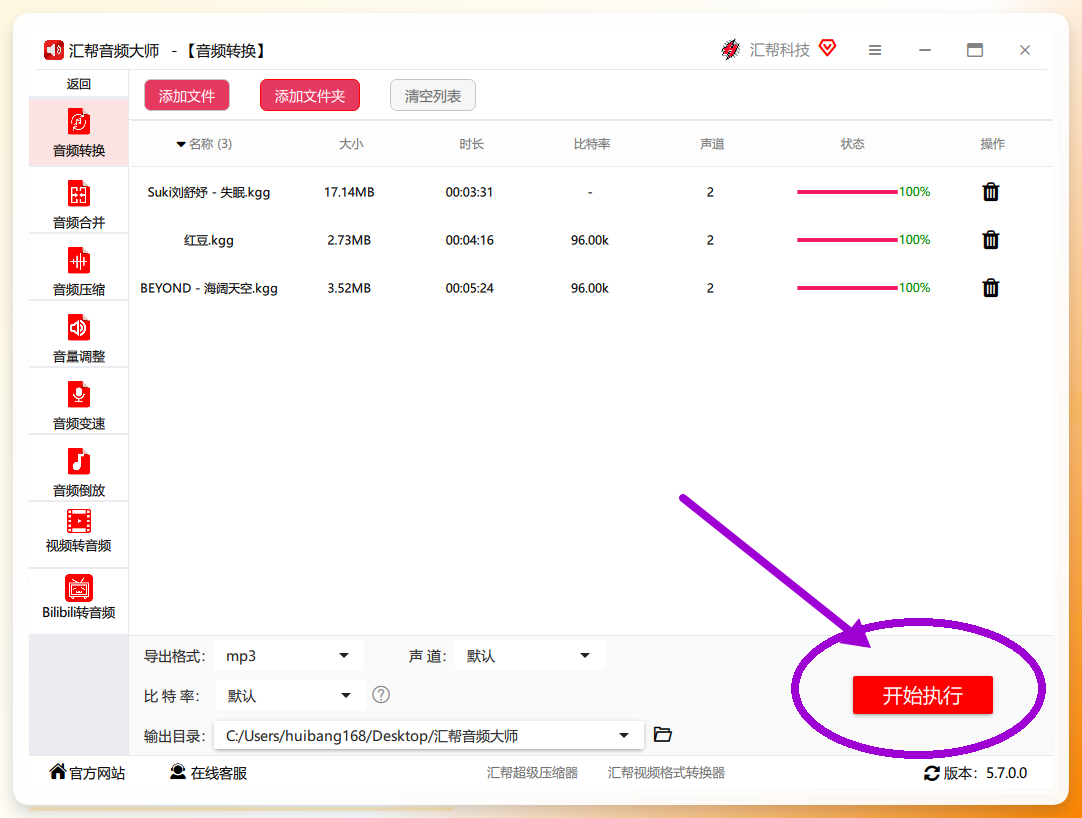Click the 添加文件夹 button
Viewport: 1082px width, 818px height.
click(310, 95)
